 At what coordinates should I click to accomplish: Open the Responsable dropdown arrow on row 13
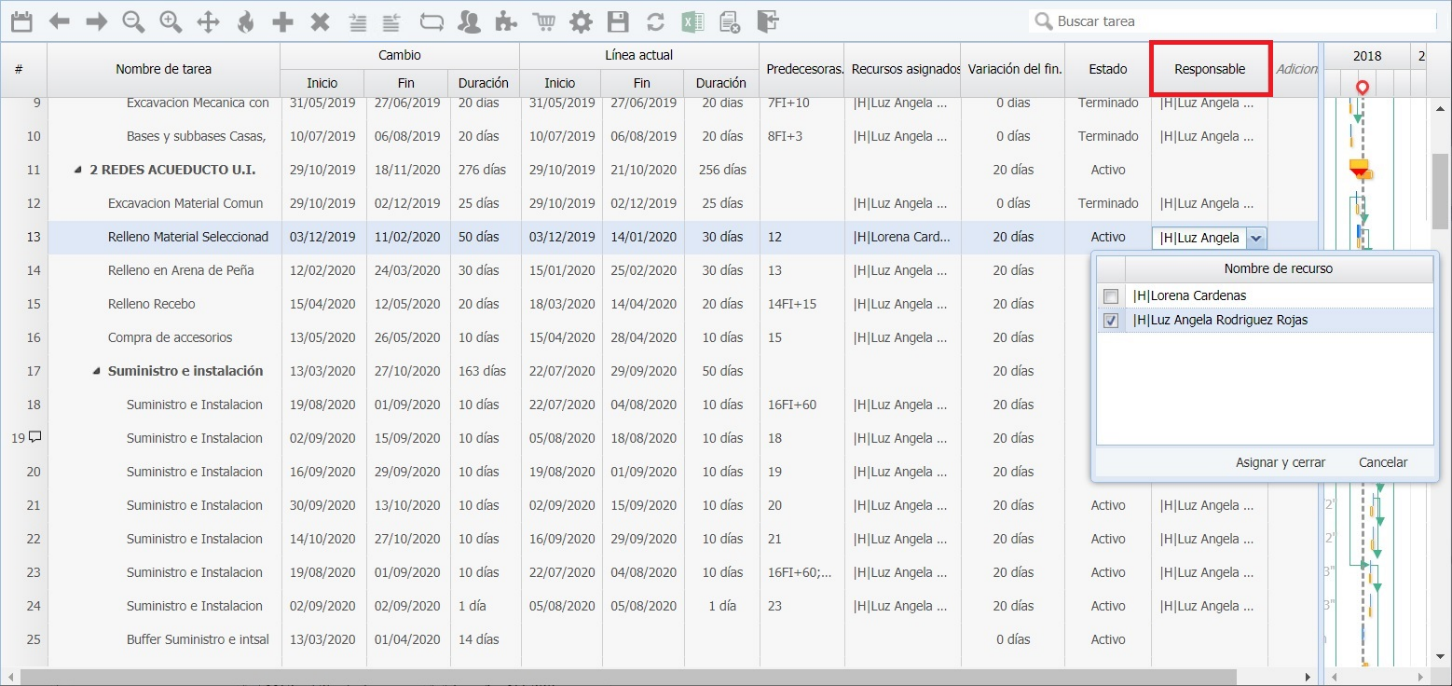[1258, 238]
